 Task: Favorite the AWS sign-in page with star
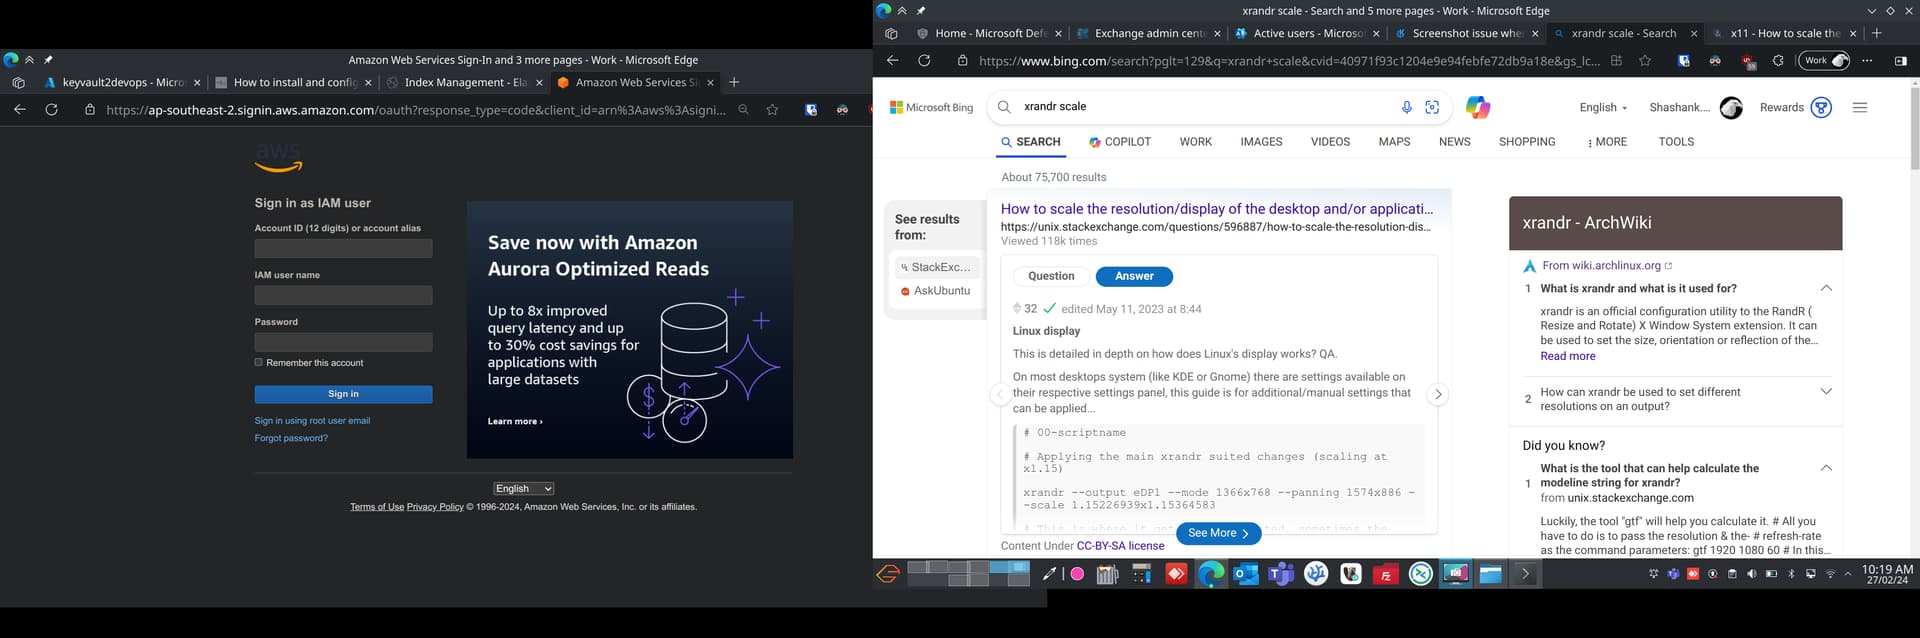pos(772,109)
